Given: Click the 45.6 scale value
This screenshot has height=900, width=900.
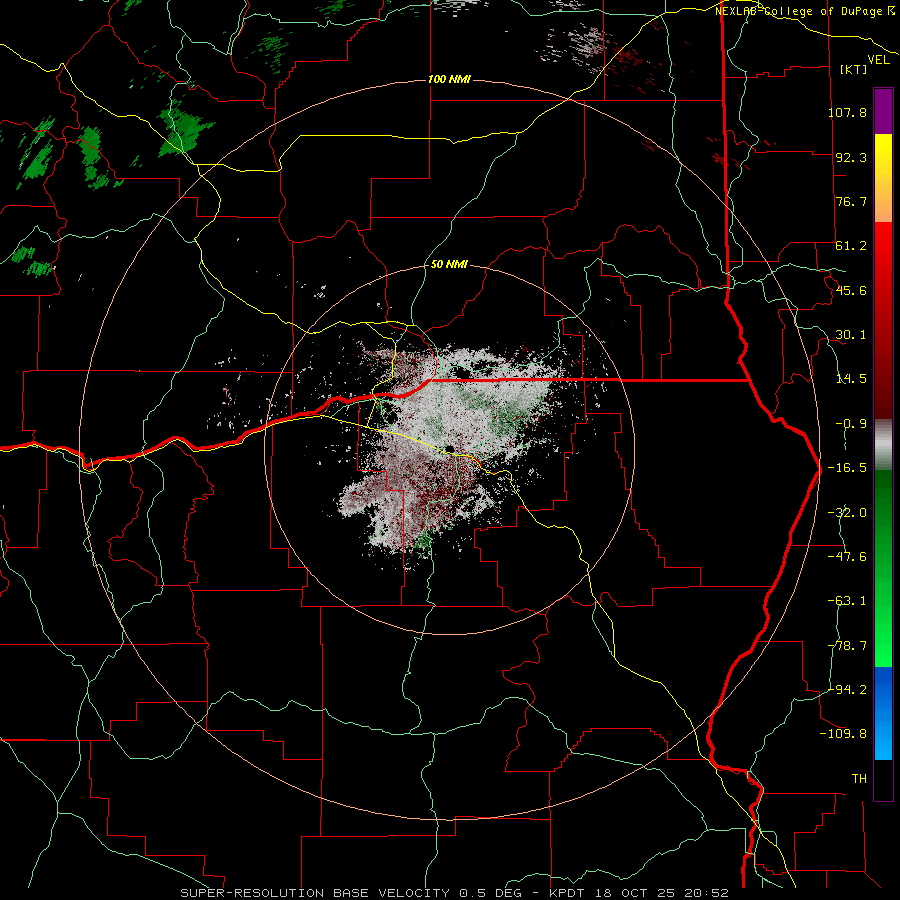Looking at the screenshot, I should click(x=851, y=290).
